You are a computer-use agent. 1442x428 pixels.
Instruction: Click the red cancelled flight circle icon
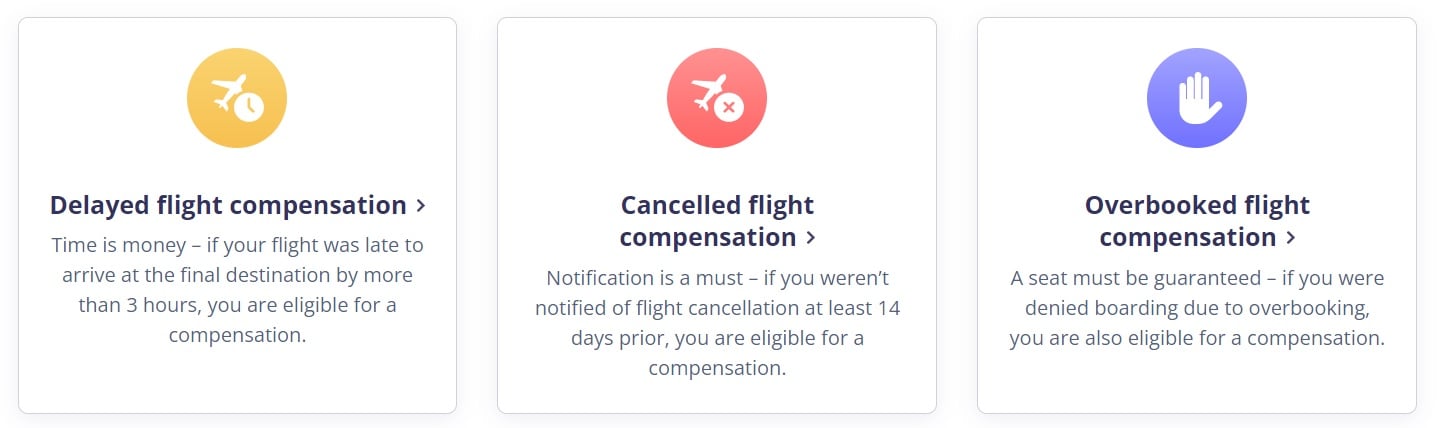(x=717, y=98)
